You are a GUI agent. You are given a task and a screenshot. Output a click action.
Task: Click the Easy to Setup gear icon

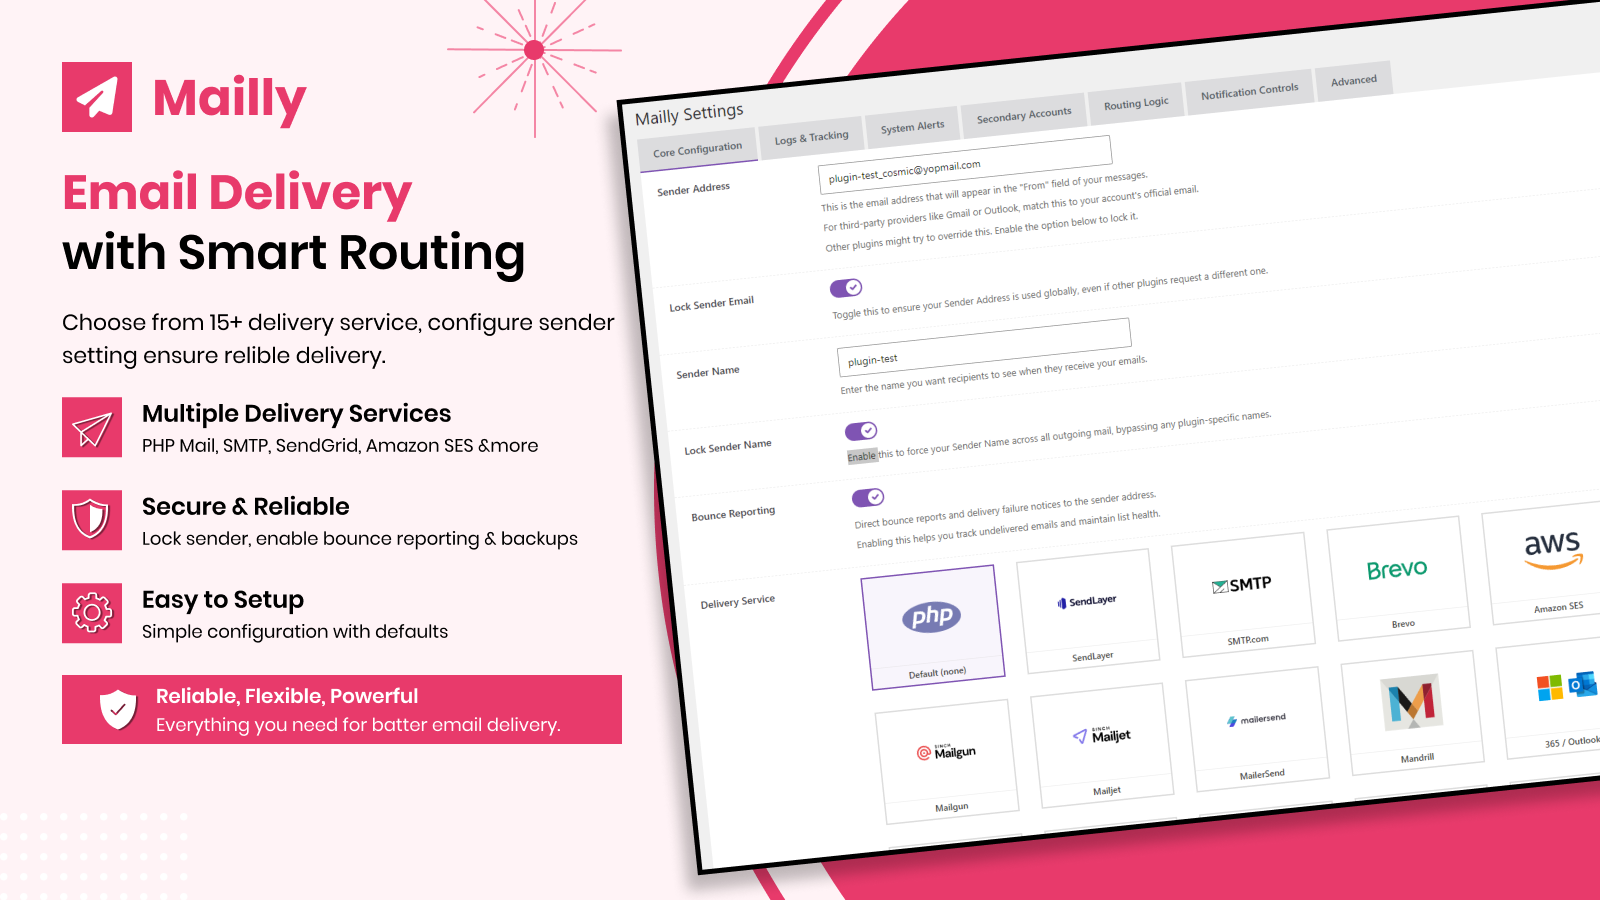coord(92,613)
